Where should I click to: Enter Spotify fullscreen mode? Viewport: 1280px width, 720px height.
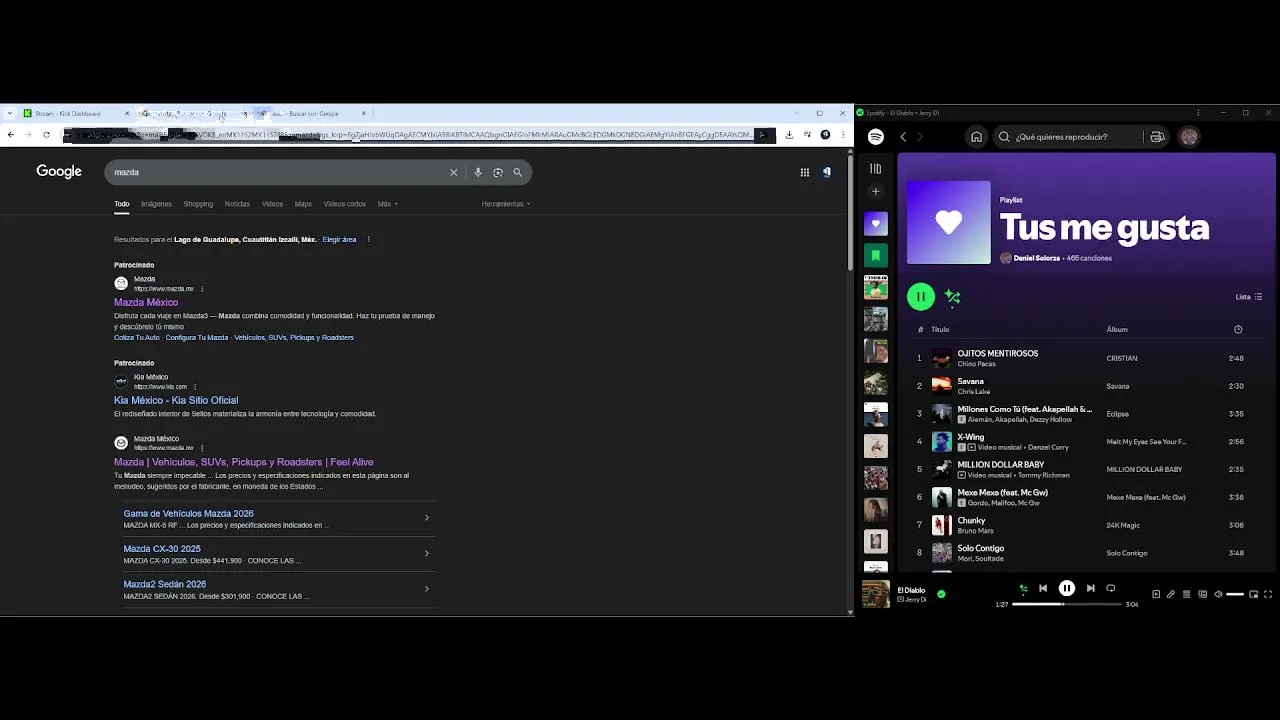coord(1269,594)
